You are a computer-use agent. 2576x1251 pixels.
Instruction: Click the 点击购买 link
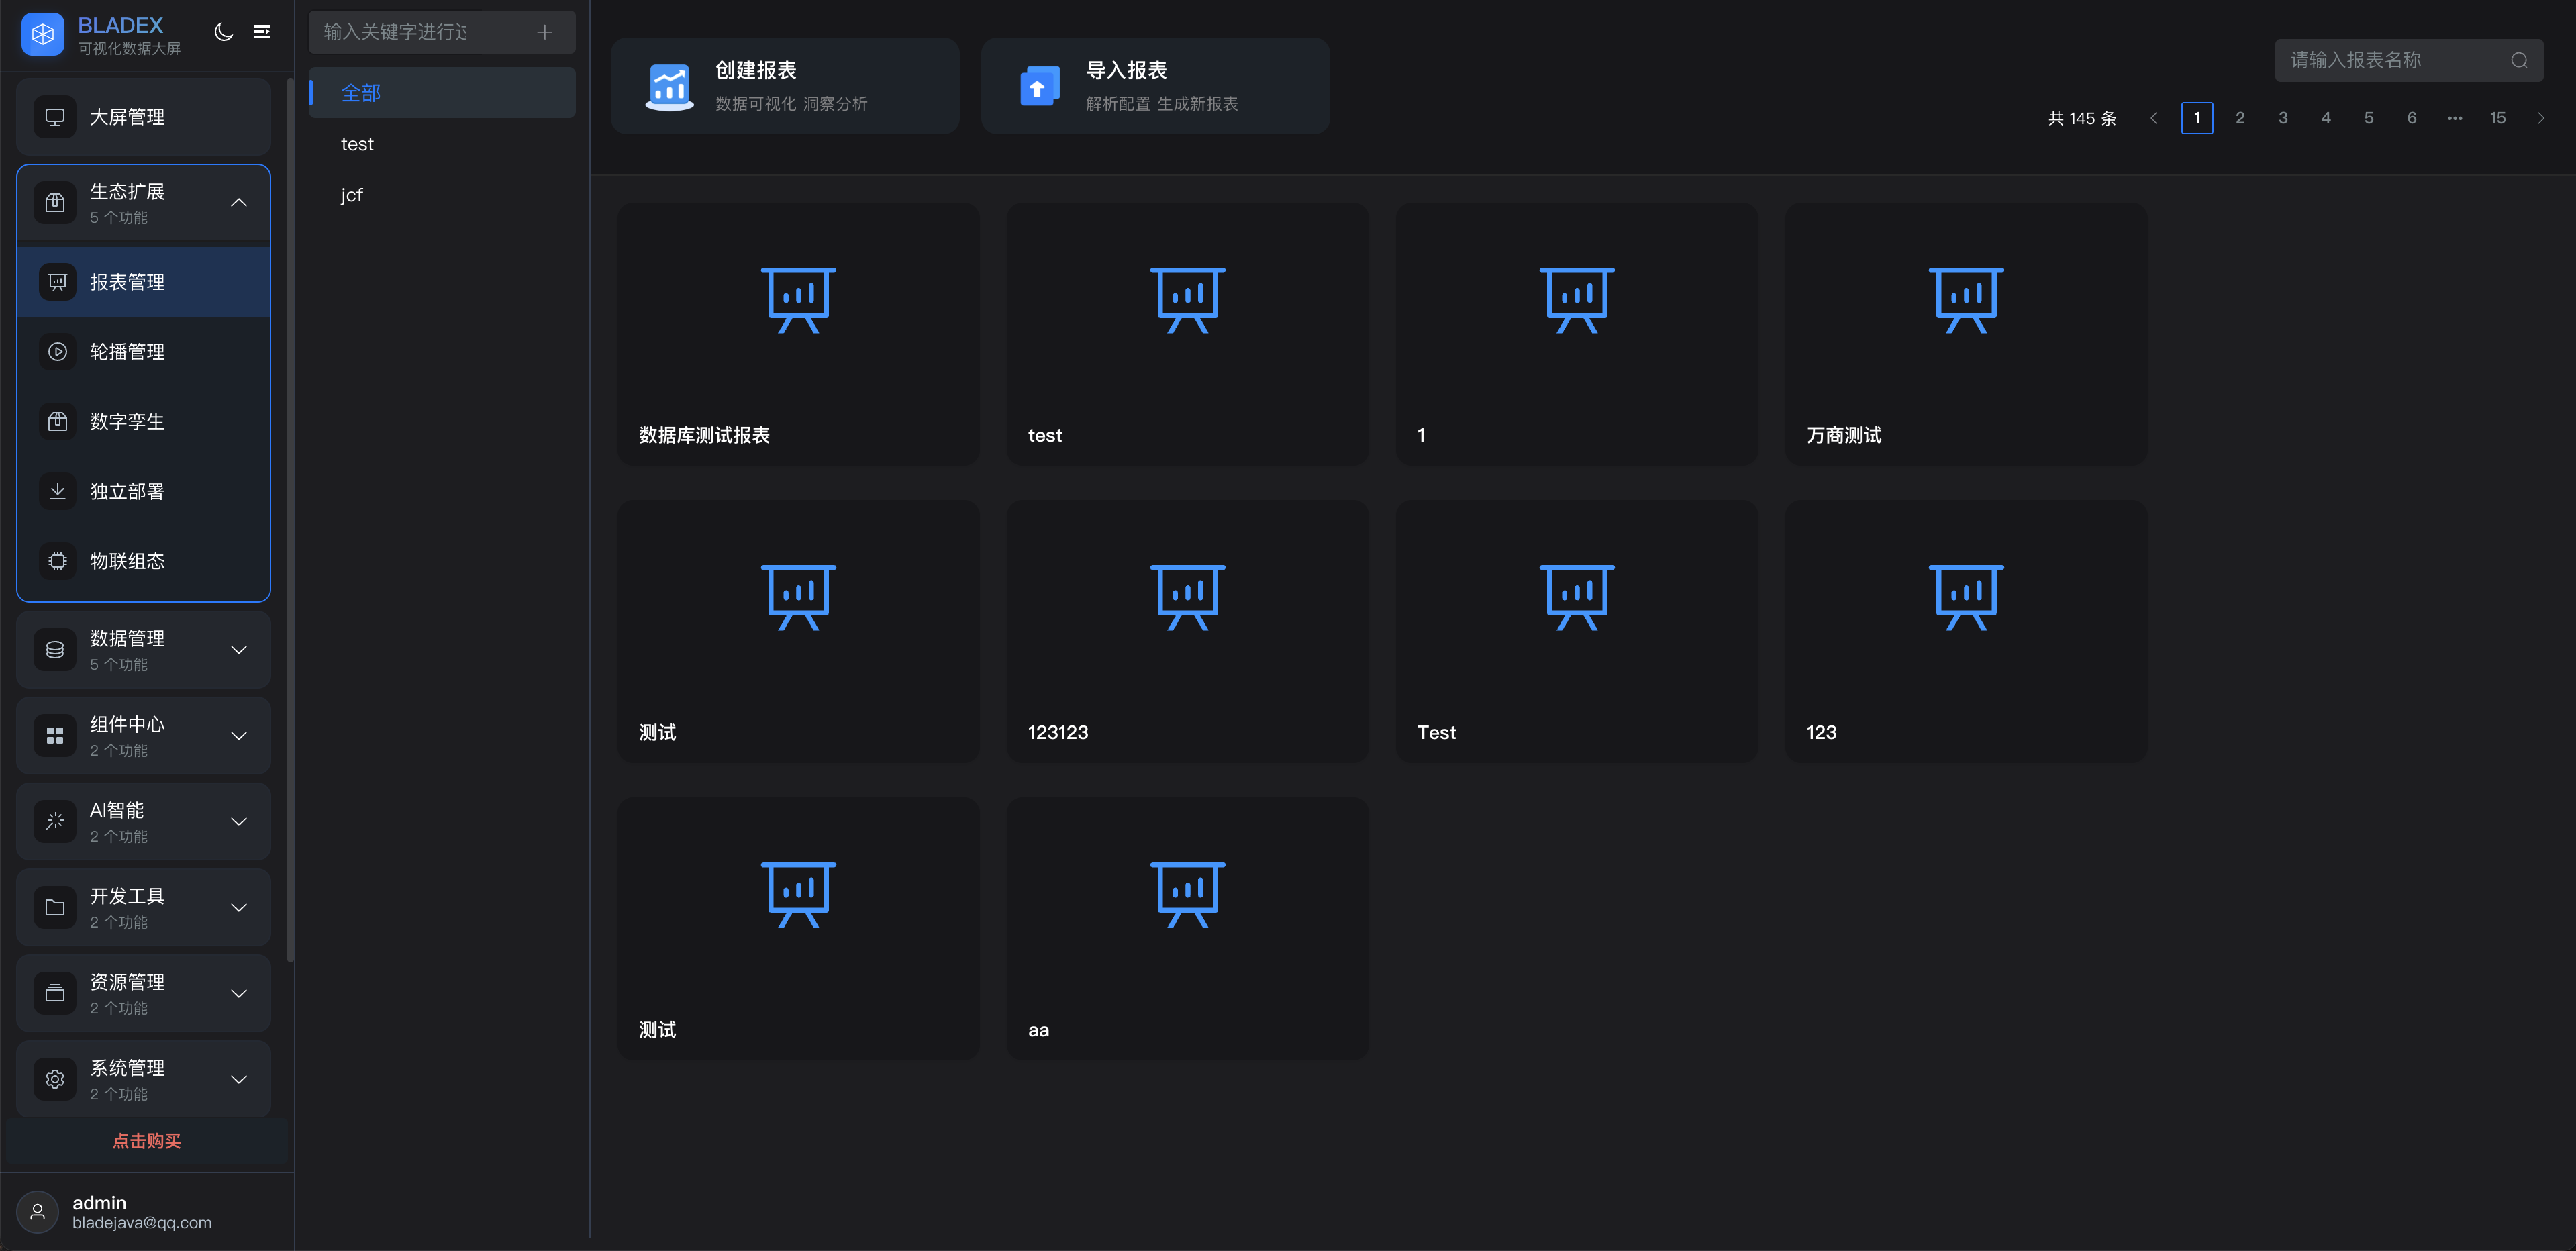[x=147, y=1141]
